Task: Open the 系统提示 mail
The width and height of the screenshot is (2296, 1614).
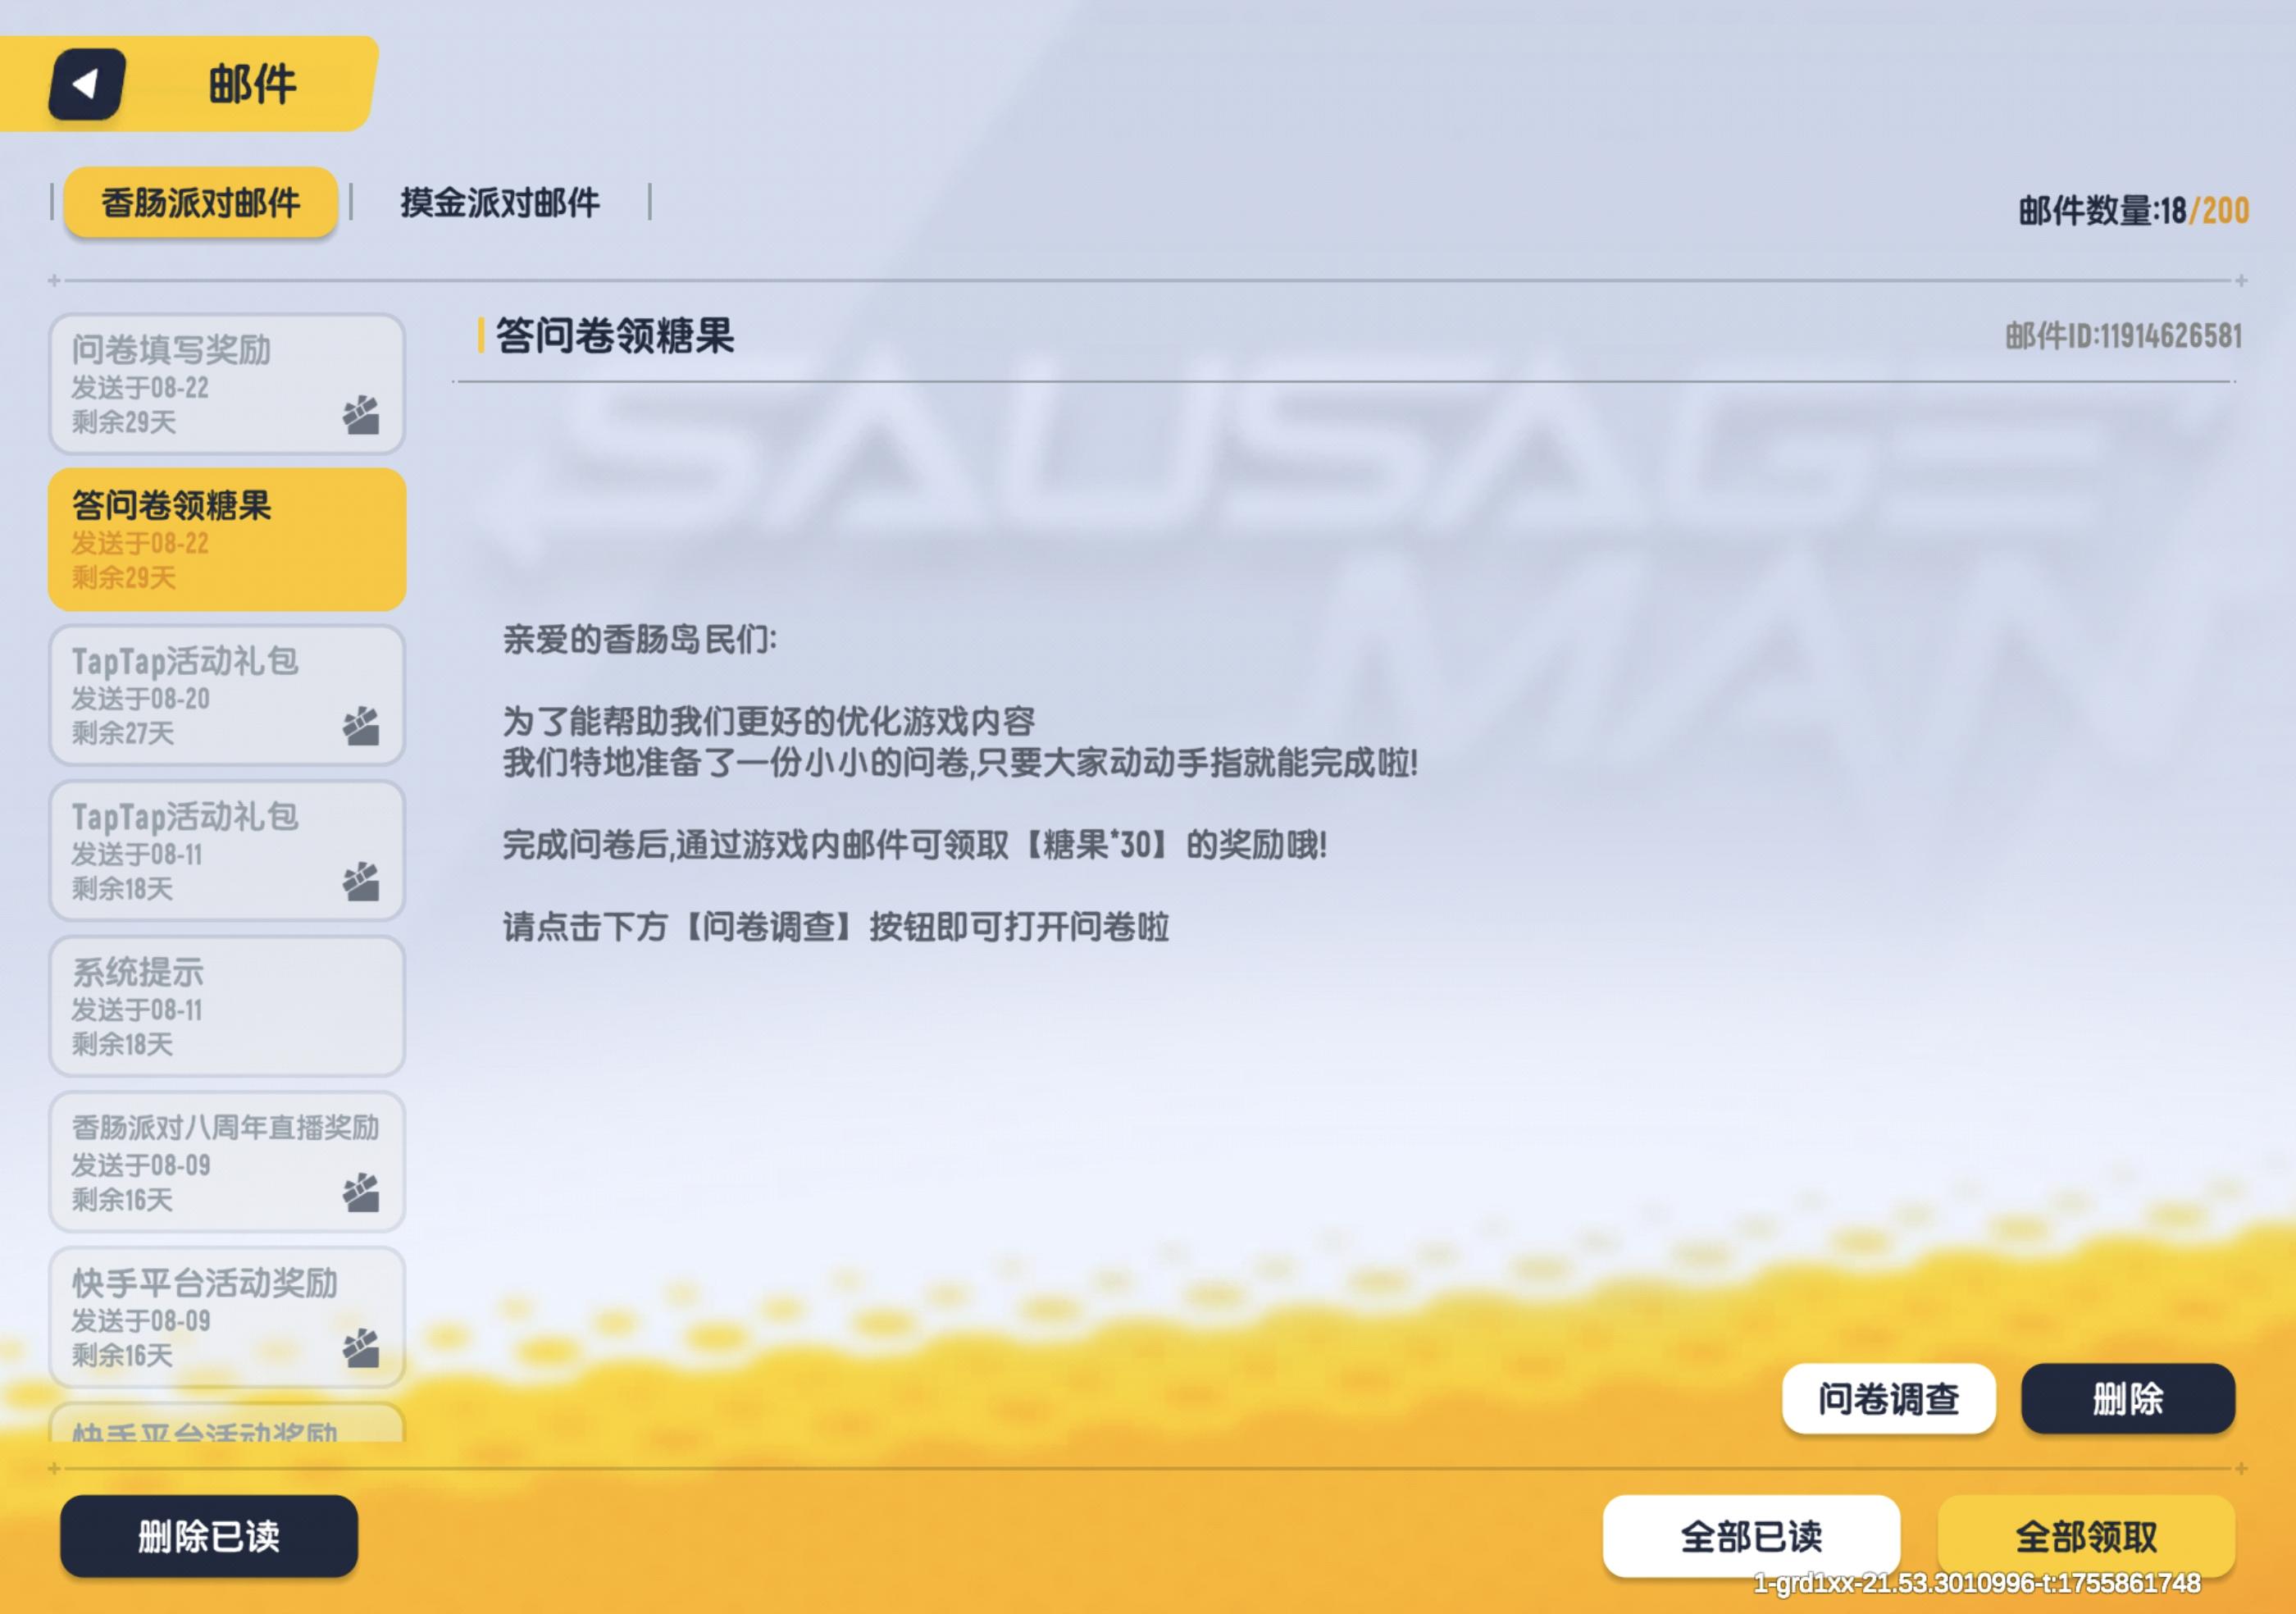Action: pos(227,1006)
